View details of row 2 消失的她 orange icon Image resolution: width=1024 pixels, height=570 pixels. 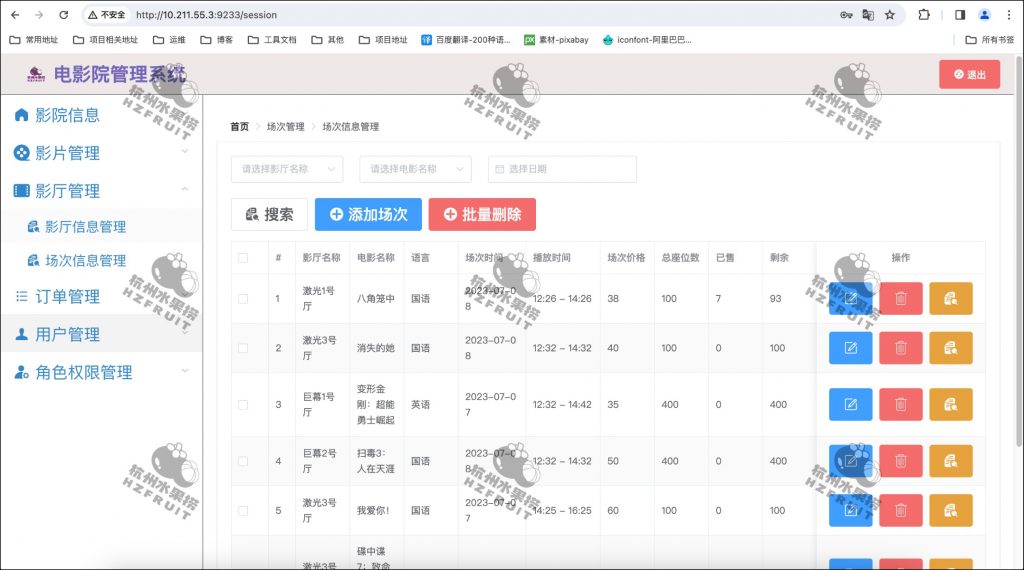[x=951, y=348]
